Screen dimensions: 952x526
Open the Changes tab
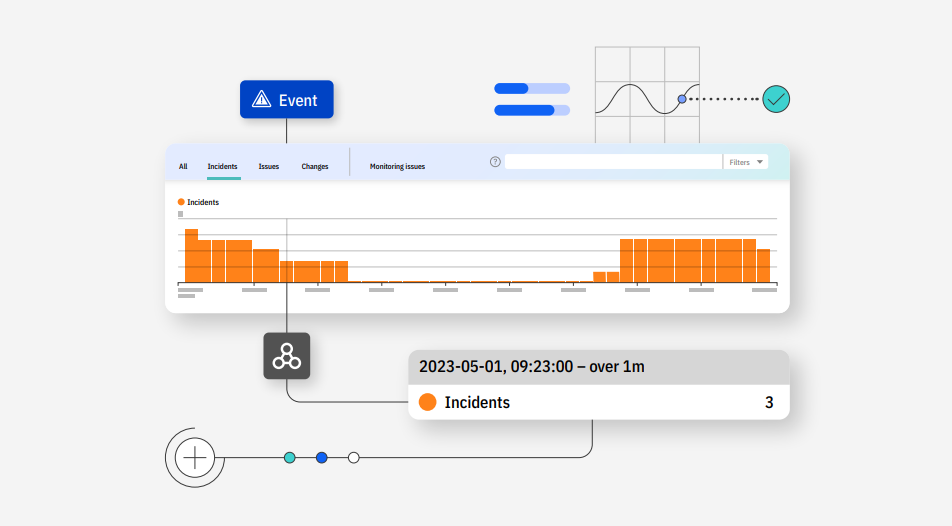click(315, 167)
